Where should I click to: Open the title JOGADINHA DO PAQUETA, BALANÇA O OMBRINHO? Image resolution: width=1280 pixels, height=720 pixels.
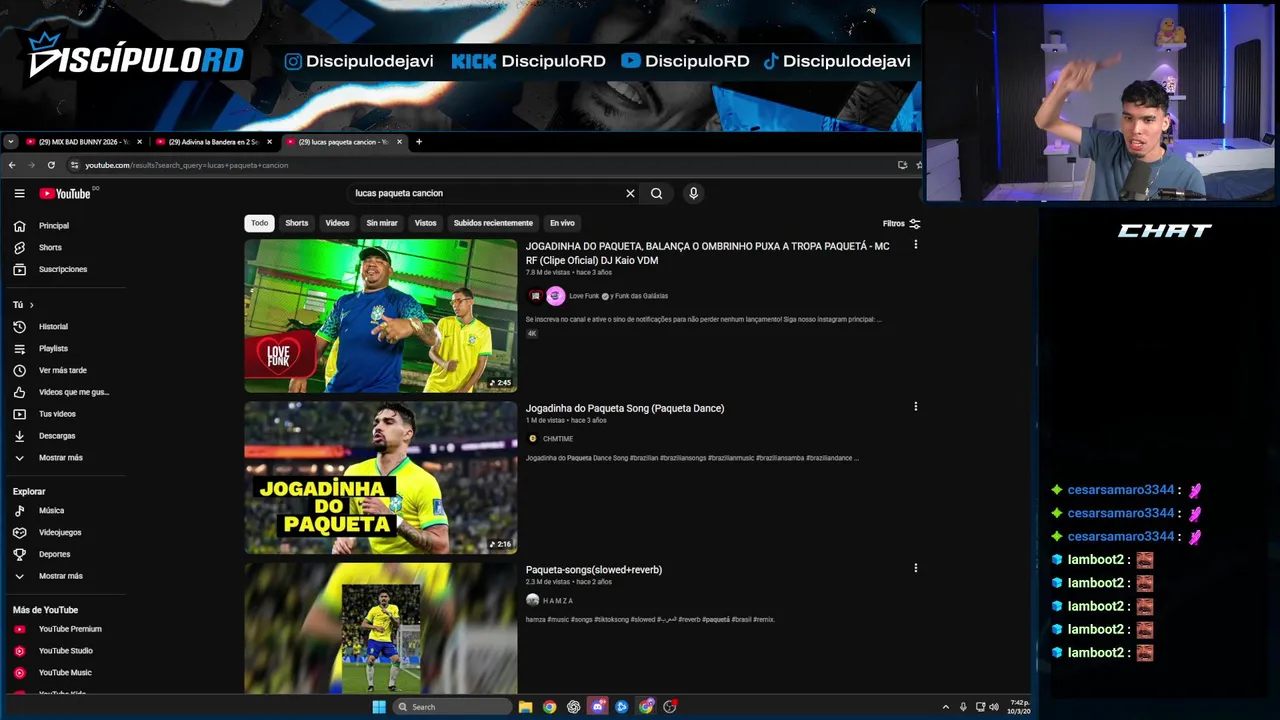[x=707, y=253]
